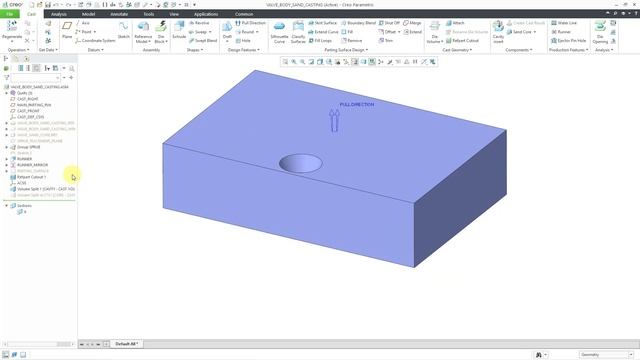Click the Default All sheet tab
Image resolution: width=640 pixels, height=360 pixels.
point(126,344)
